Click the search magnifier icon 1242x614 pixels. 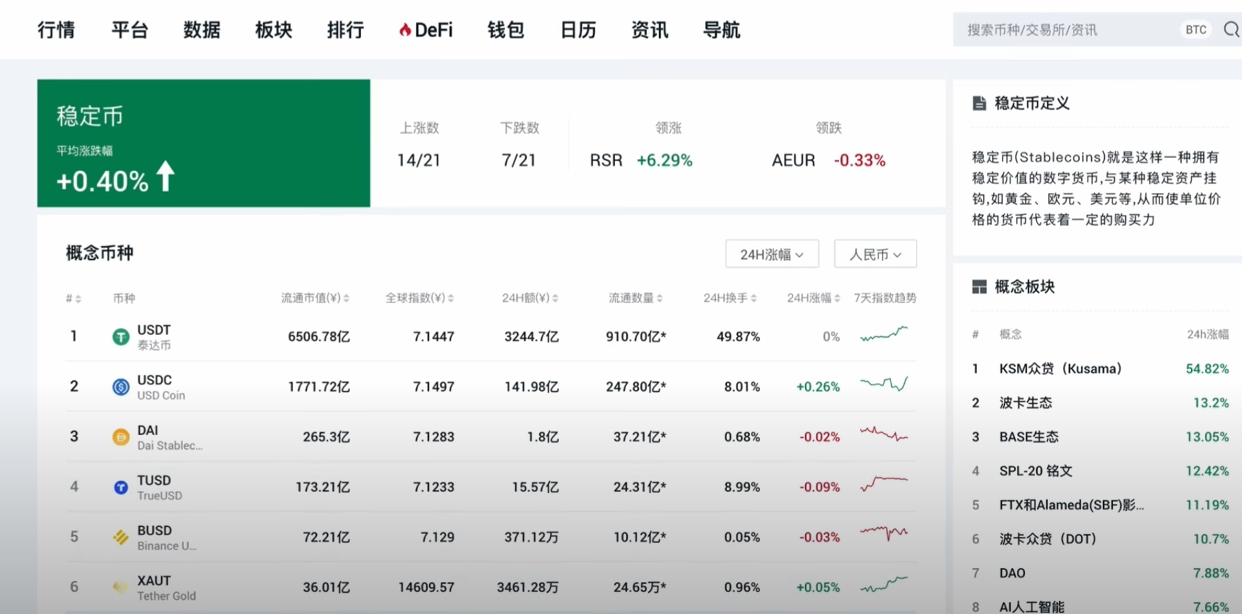[x=1231, y=29]
